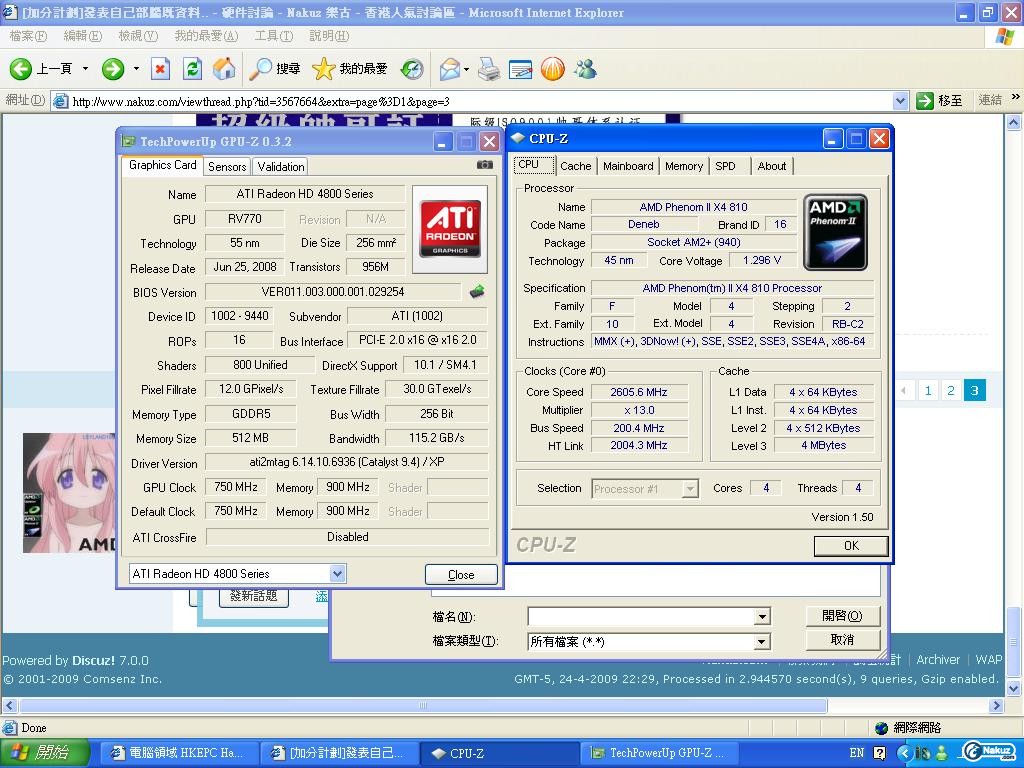Open the IE Favorites menu

pyautogui.click(x=206, y=36)
